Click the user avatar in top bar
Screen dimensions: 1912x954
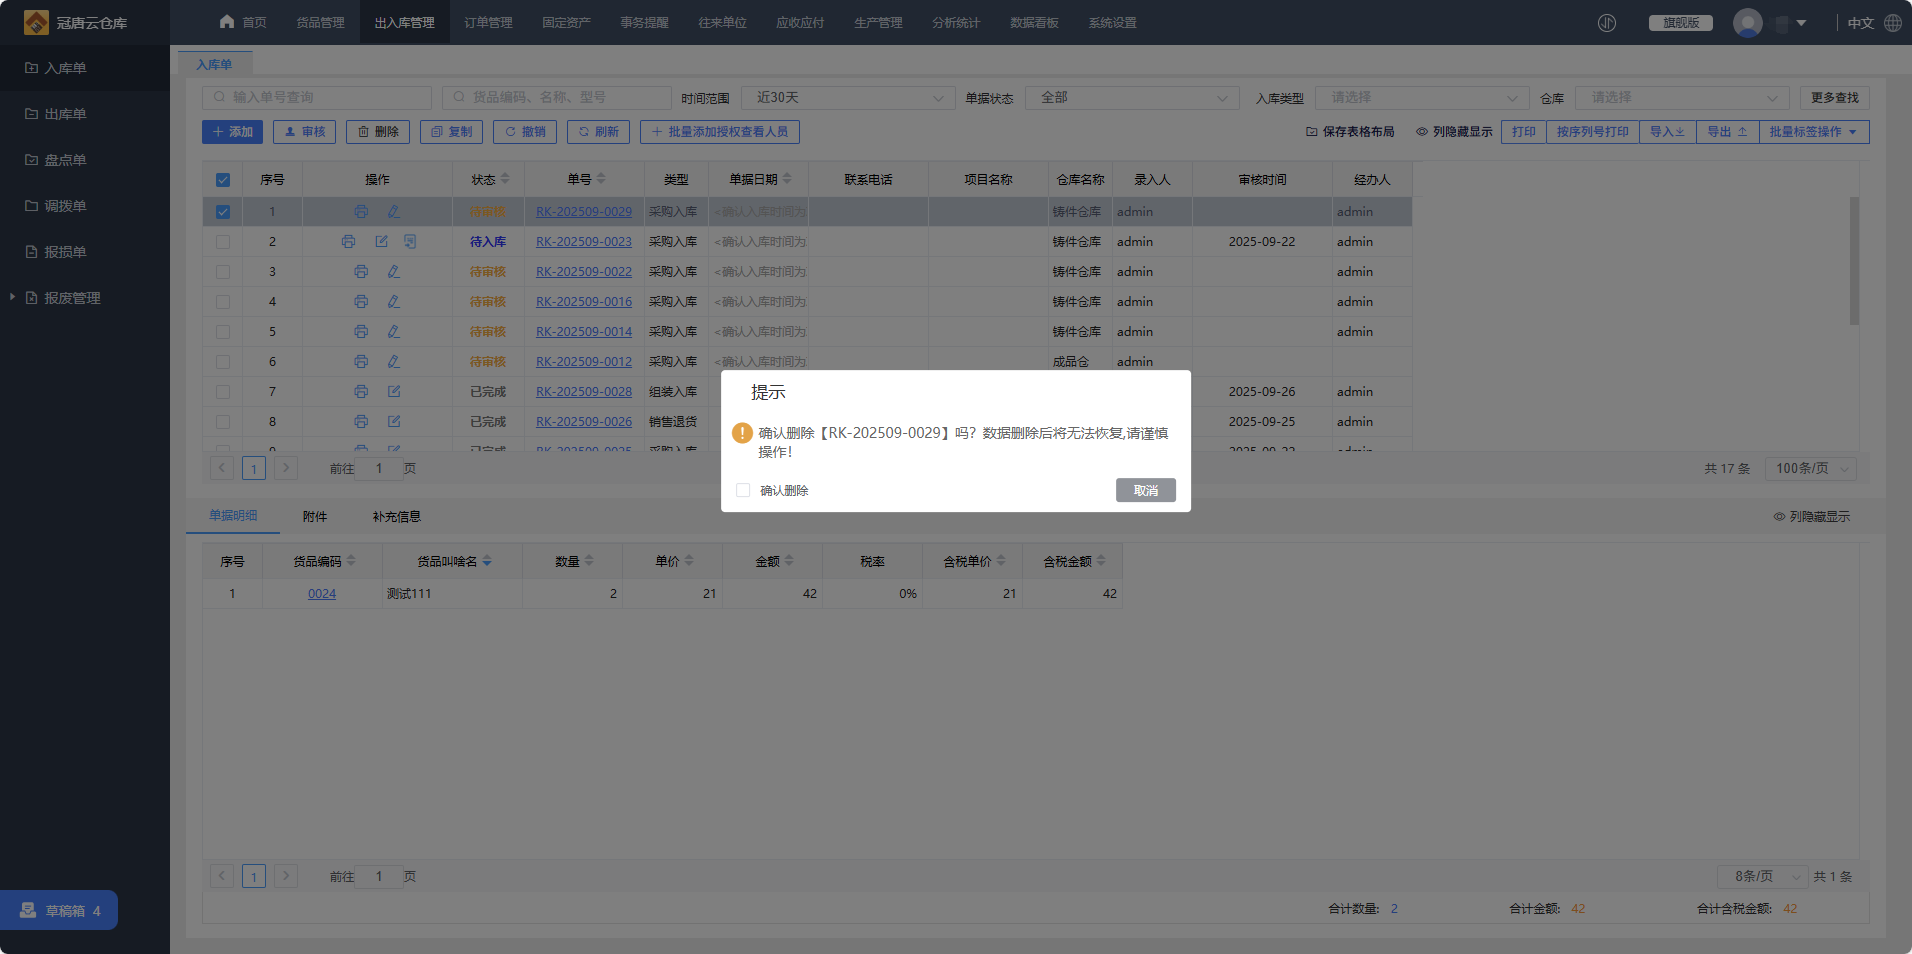(x=1748, y=23)
